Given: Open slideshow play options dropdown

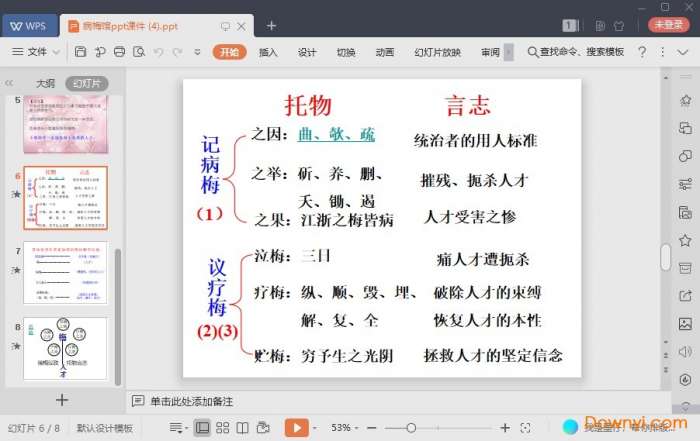Looking at the screenshot, I should pyautogui.click(x=315, y=428).
